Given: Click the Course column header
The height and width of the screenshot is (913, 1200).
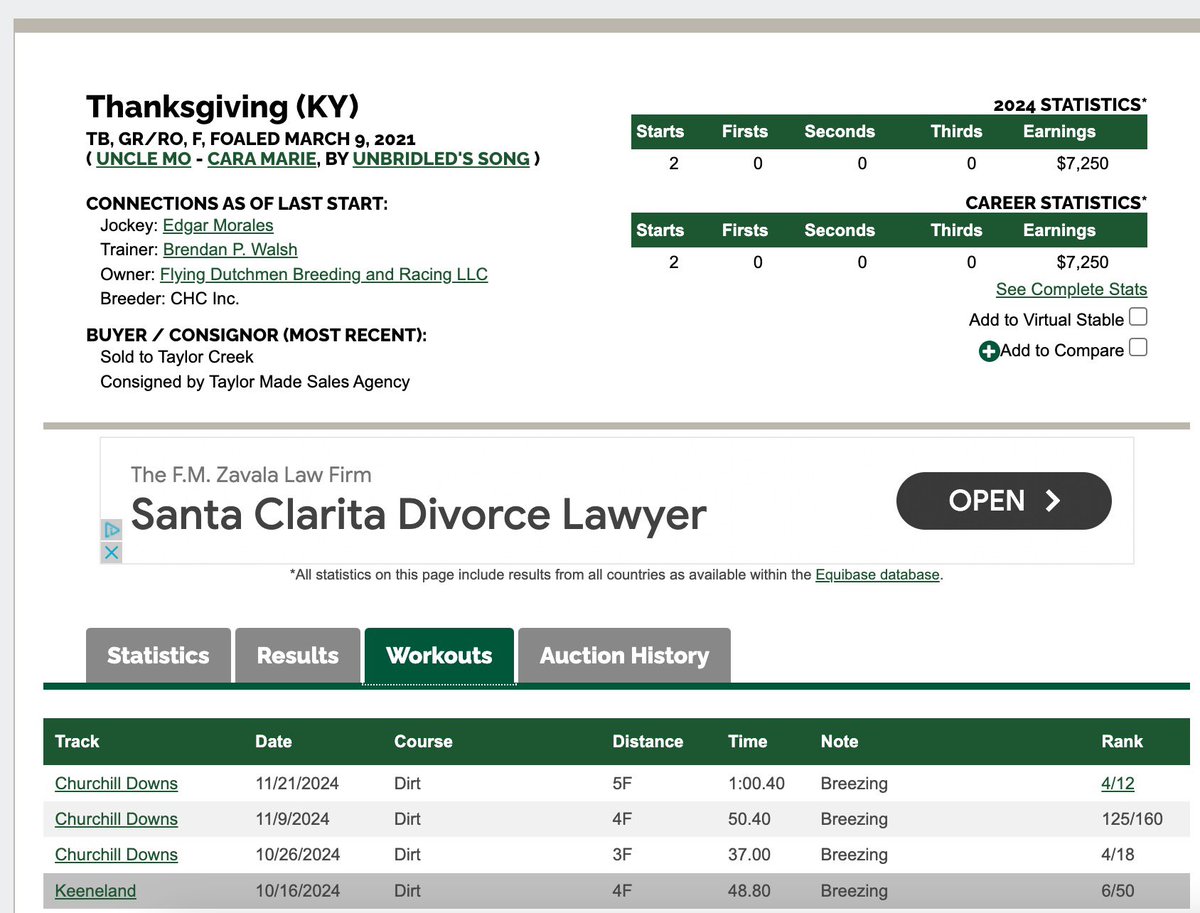Looking at the screenshot, I should pyautogui.click(x=424, y=742).
